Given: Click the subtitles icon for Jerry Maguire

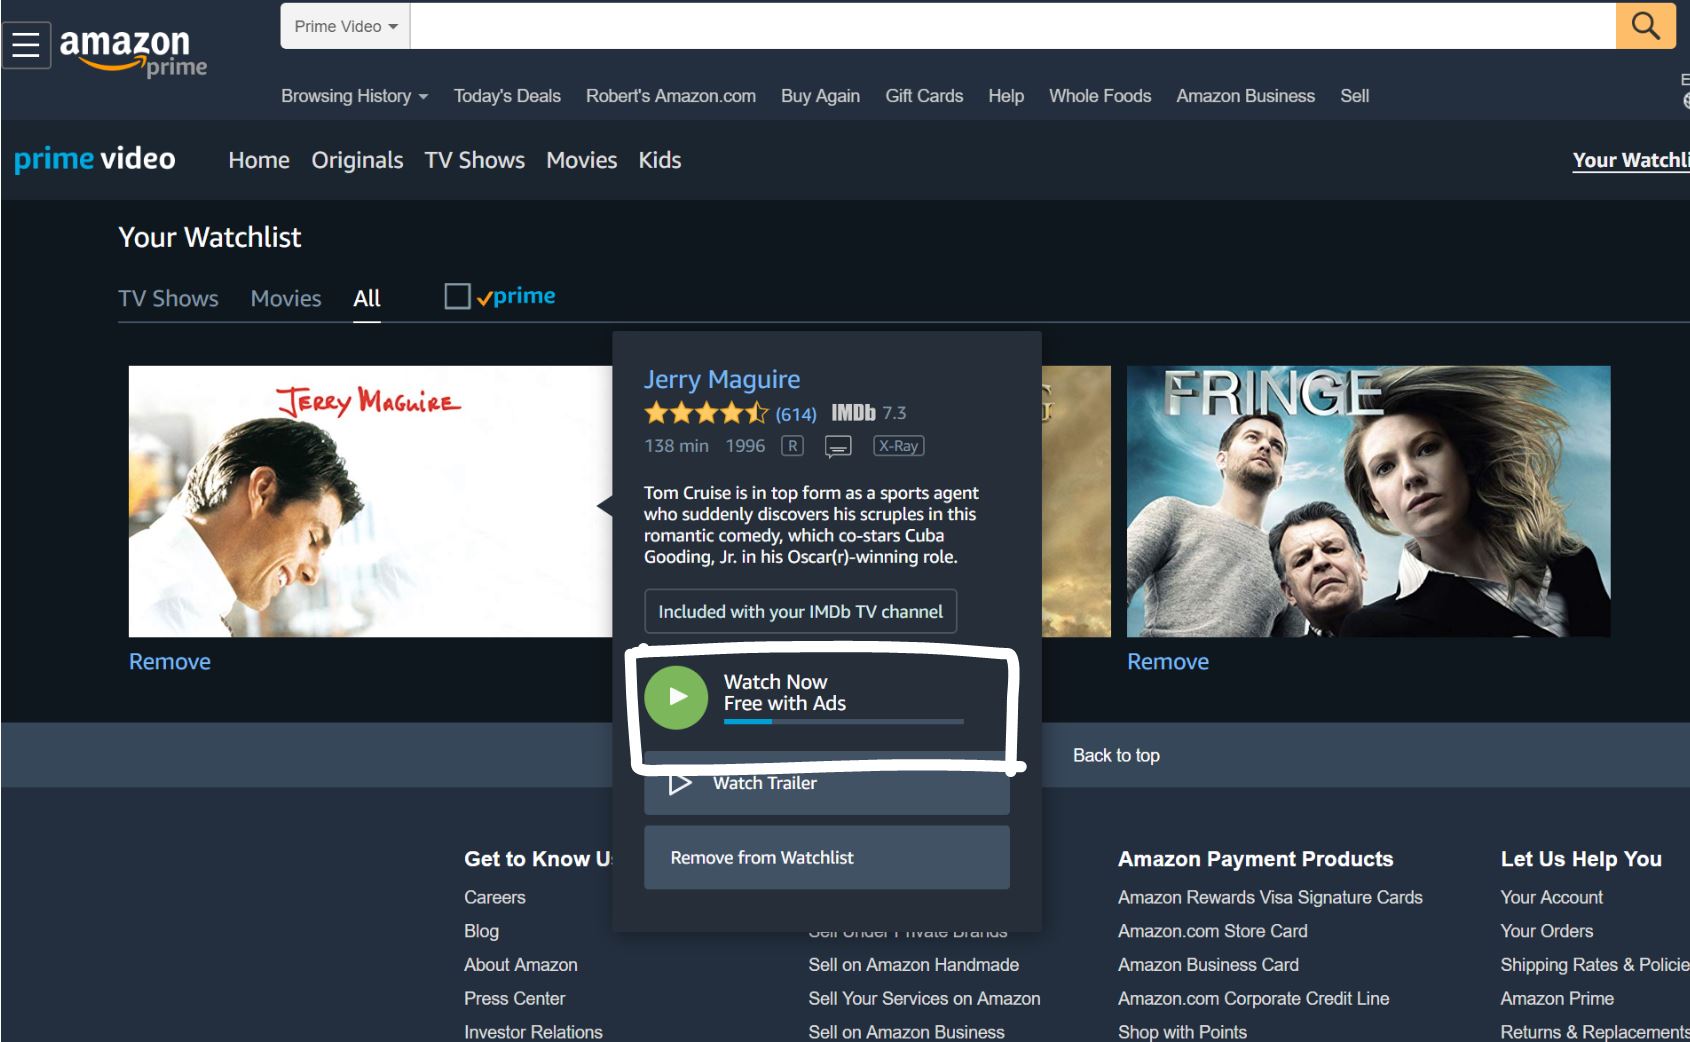Looking at the screenshot, I should pyautogui.click(x=838, y=446).
